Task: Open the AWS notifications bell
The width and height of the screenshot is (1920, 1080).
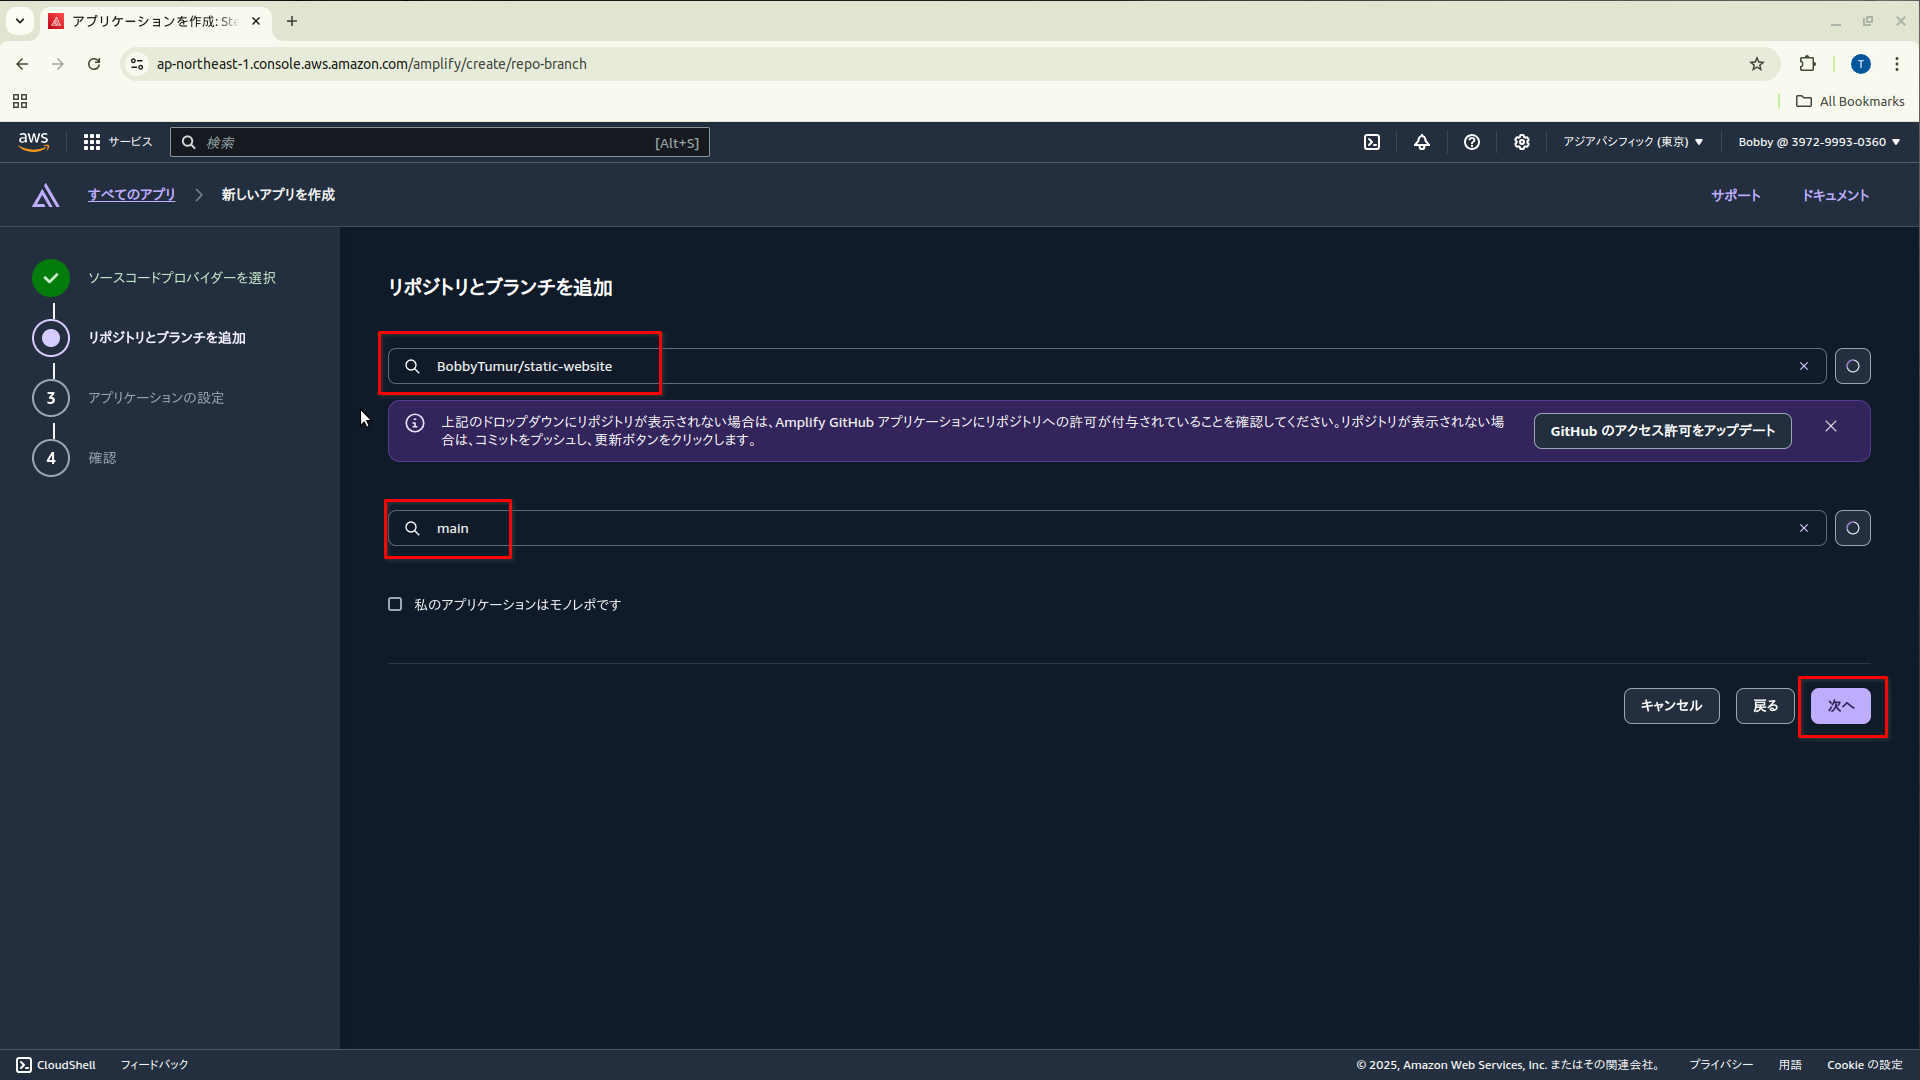Action: tap(1421, 142)
